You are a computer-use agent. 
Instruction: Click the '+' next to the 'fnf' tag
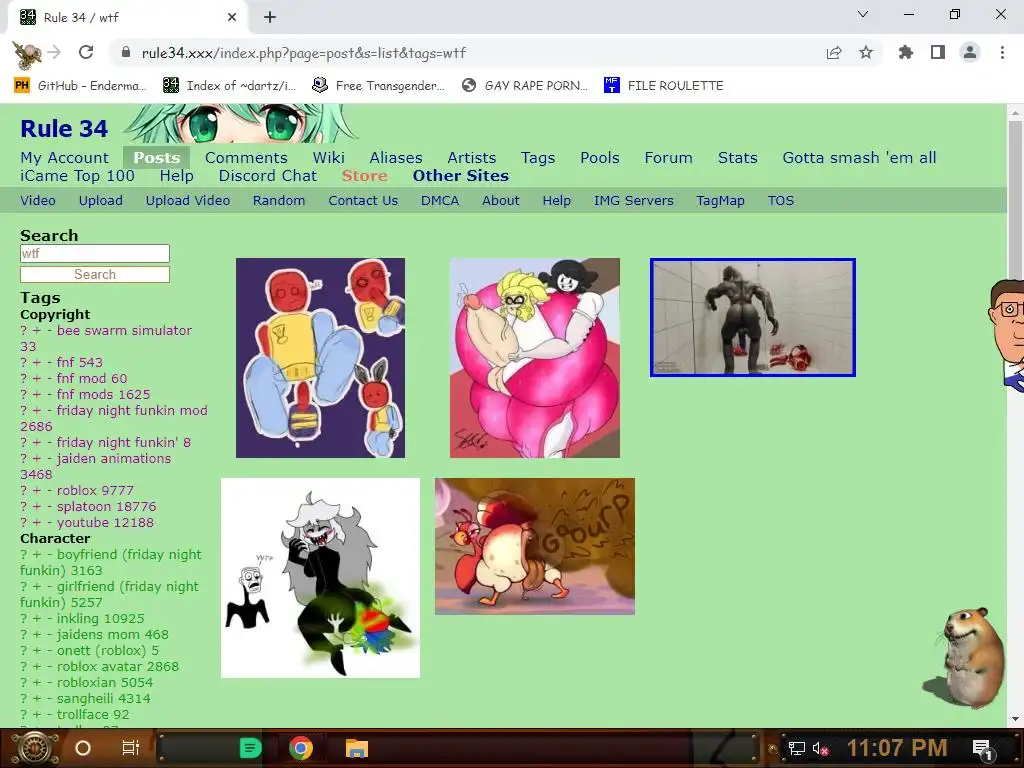tap(37, 362)
